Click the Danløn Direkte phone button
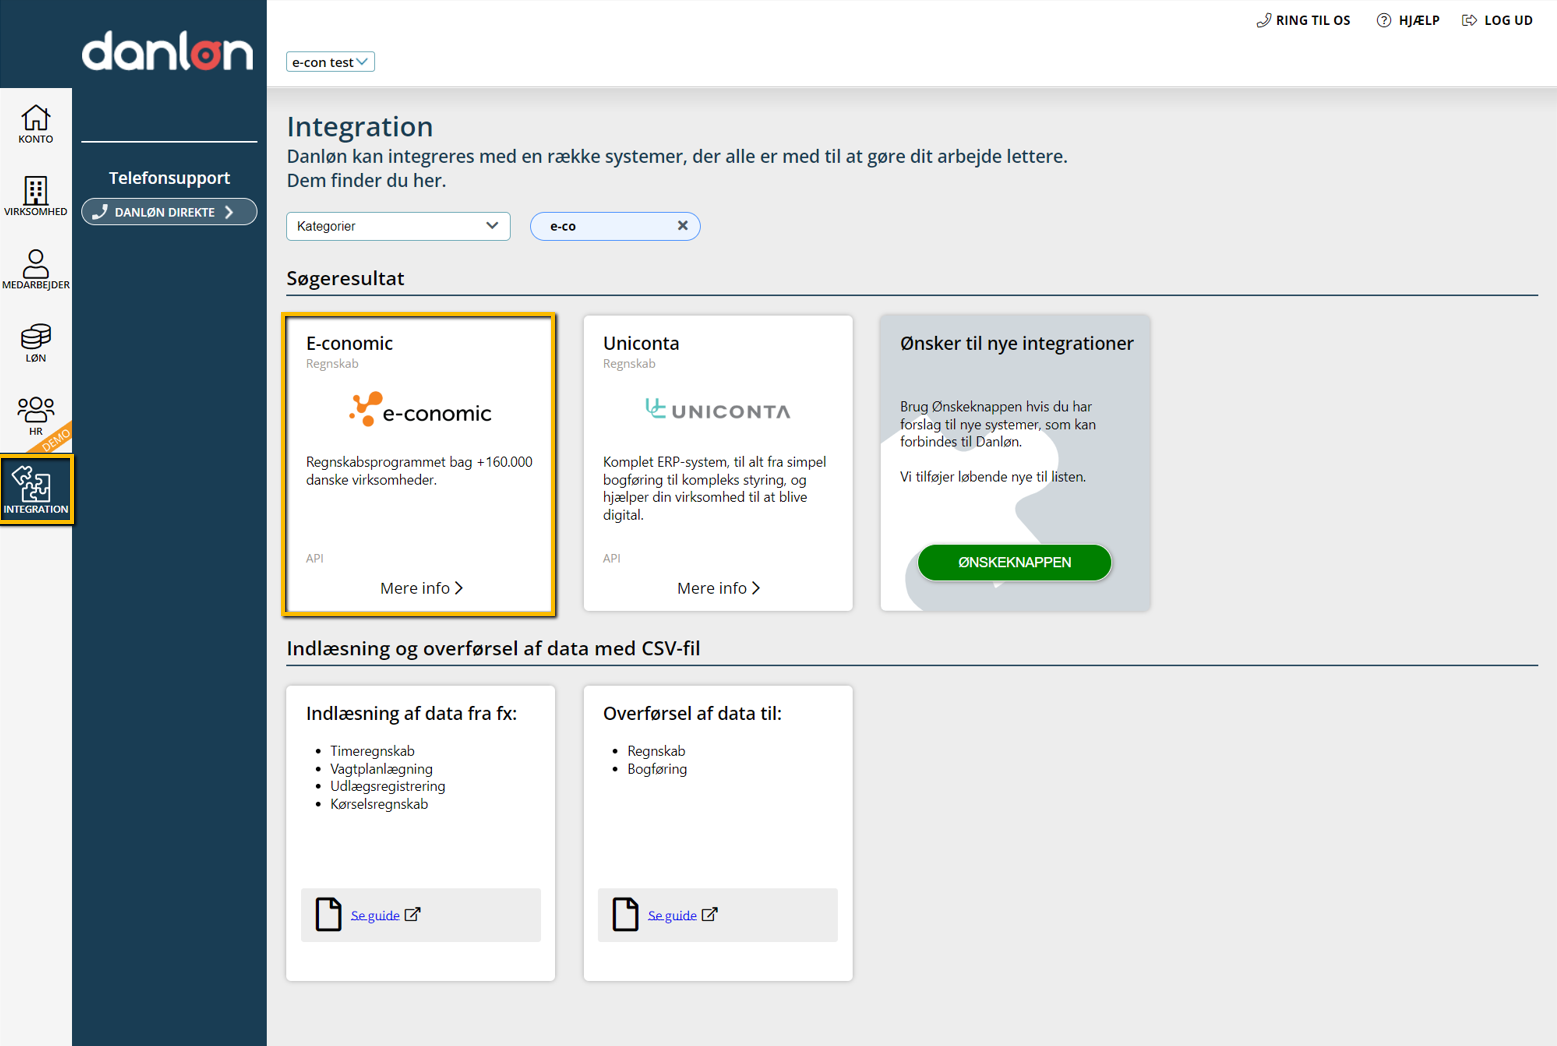Viewport: 1557px width, 1046px height. pyautogui.click(x=169, y=212)
